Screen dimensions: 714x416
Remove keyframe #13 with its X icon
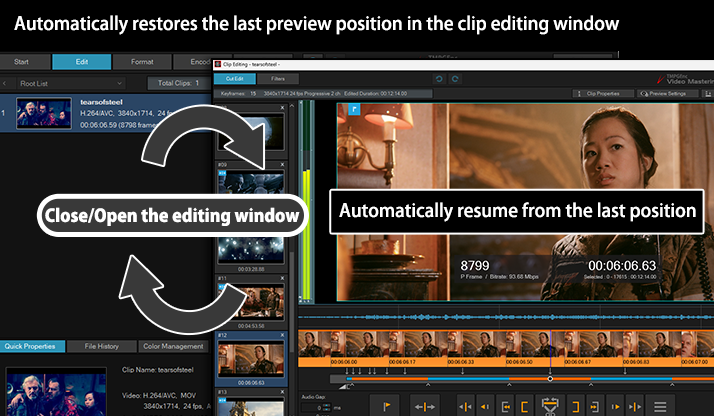282,392
